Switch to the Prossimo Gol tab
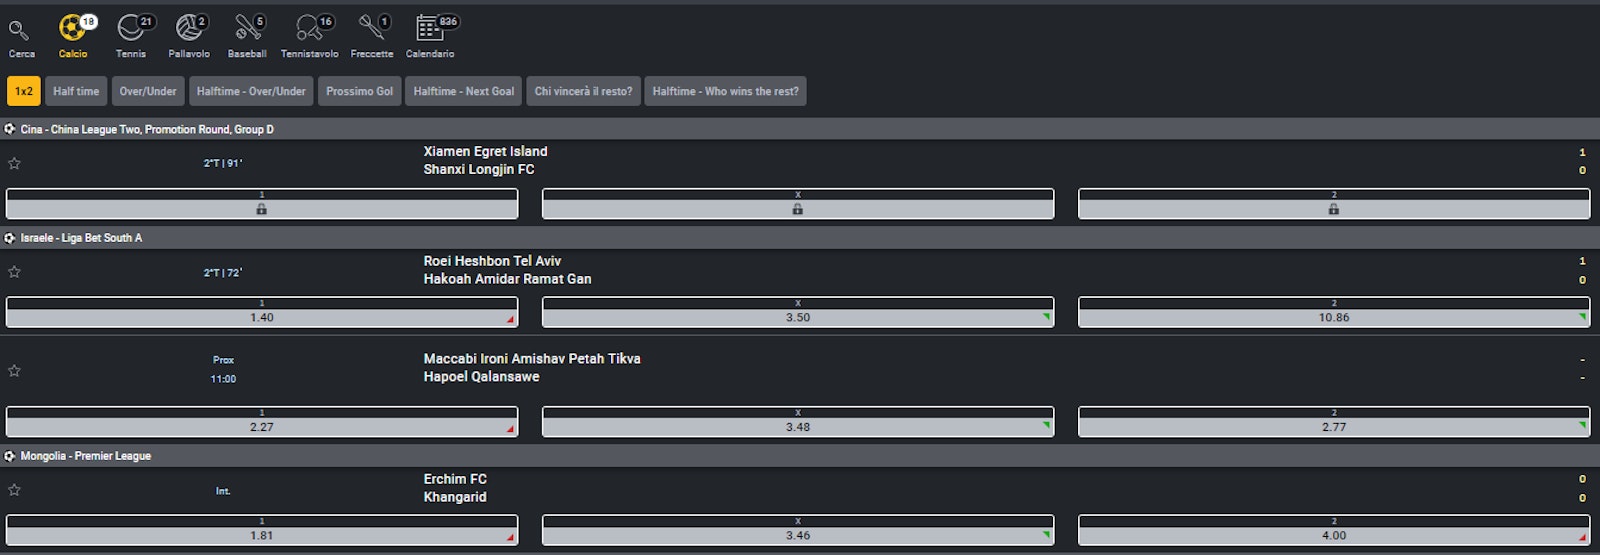Viewport: 1600px width, 555px height. tap(360, 91)
